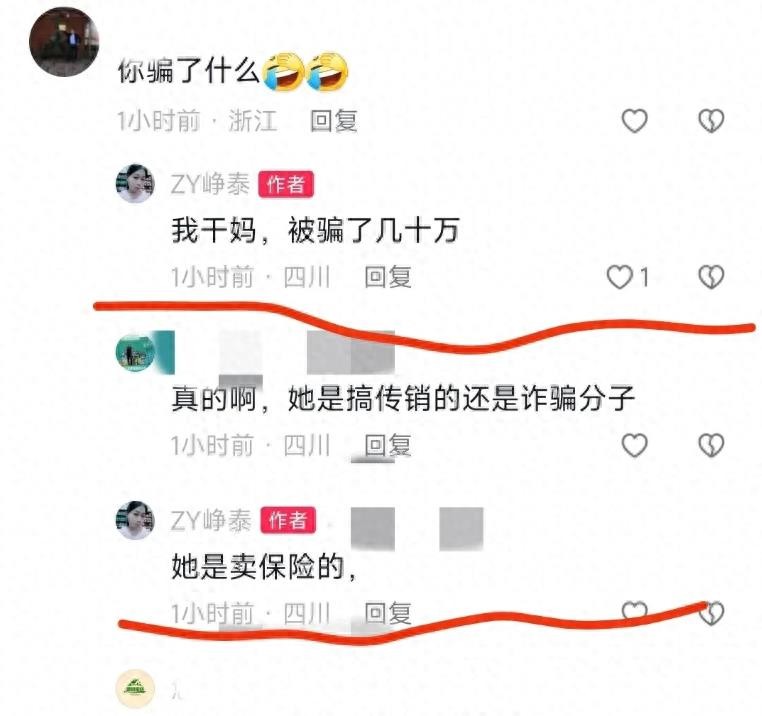Tap the 作者 badge on the second ZY峥泰 reply
Screen dimensions: 762x716
(x=288, y=521)
